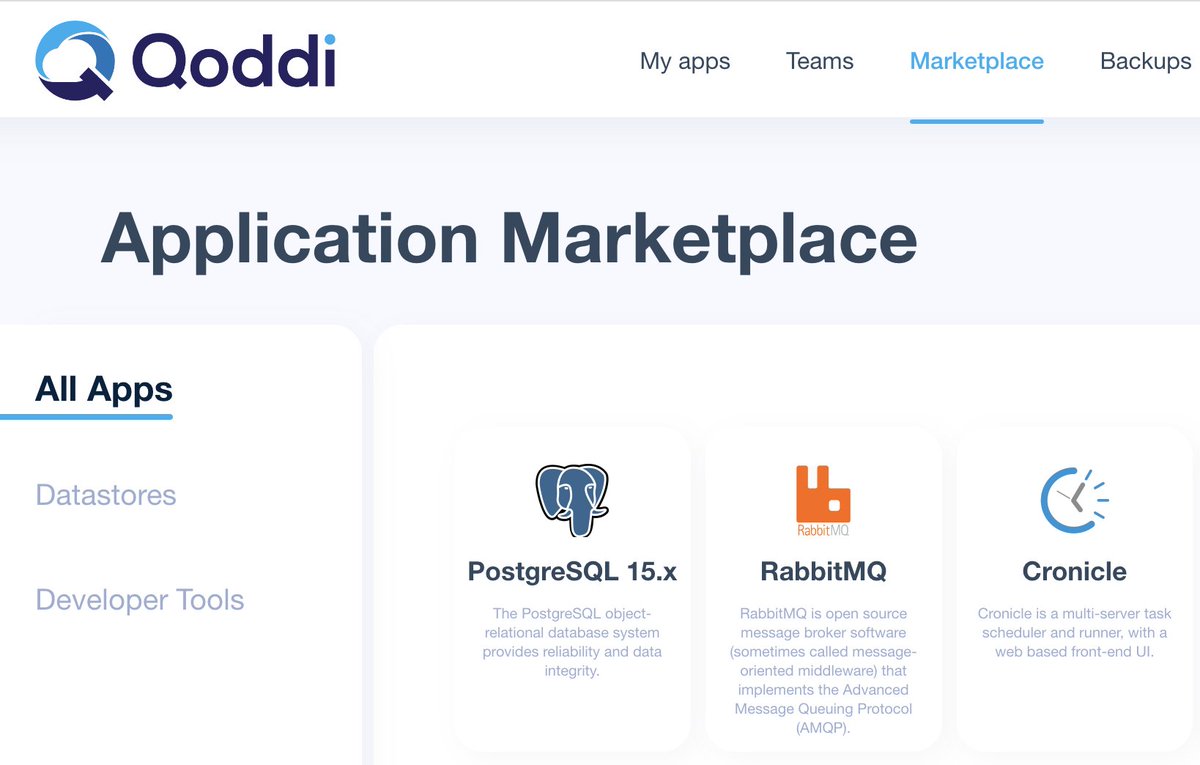Filter by Datastores category

pyautogui.click(x=106, y=495)
